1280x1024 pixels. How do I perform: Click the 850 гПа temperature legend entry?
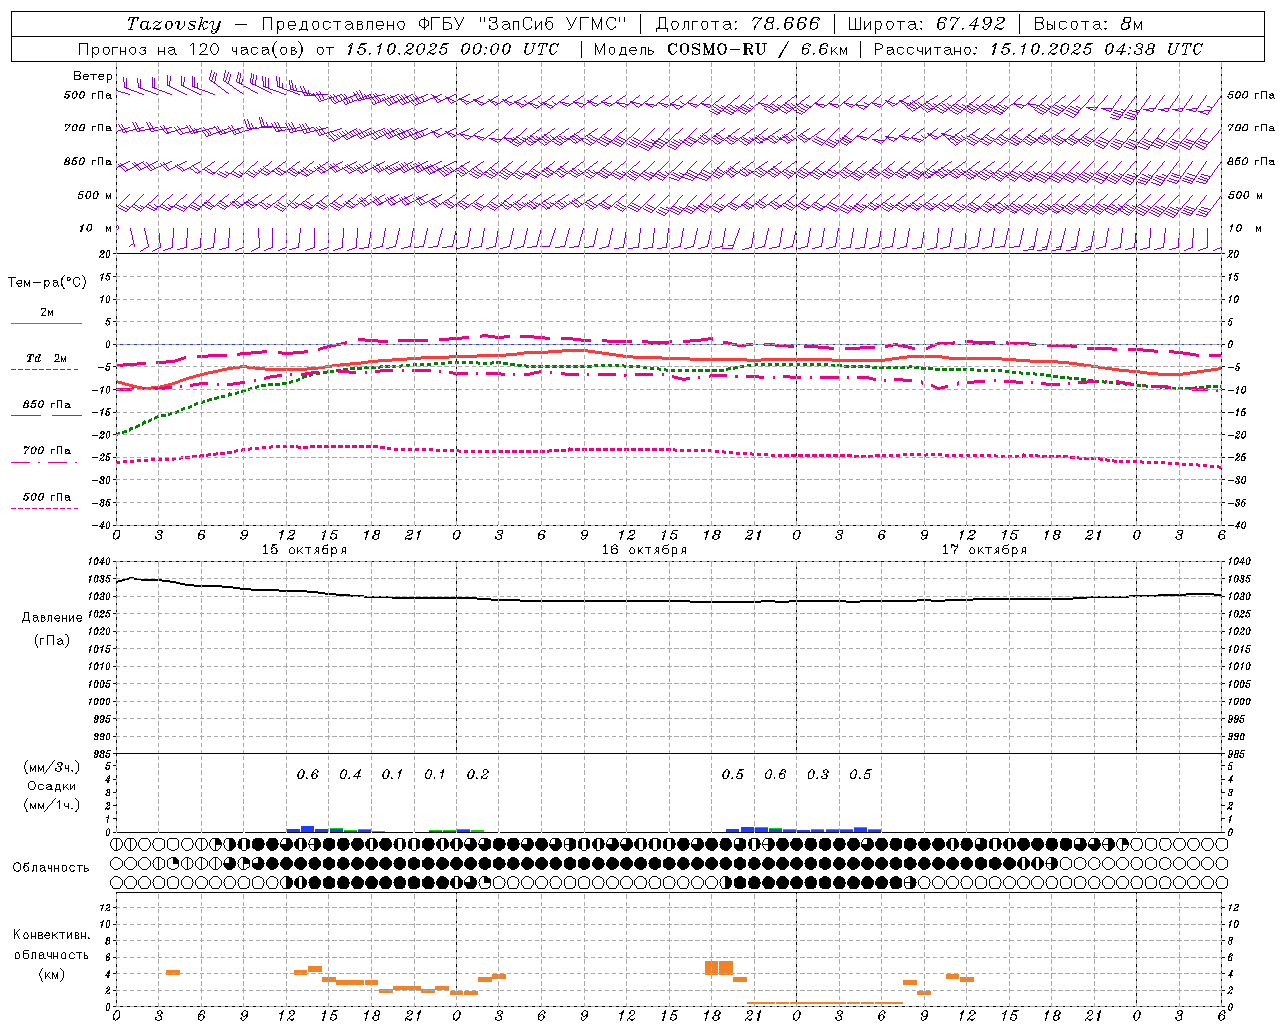46,405
